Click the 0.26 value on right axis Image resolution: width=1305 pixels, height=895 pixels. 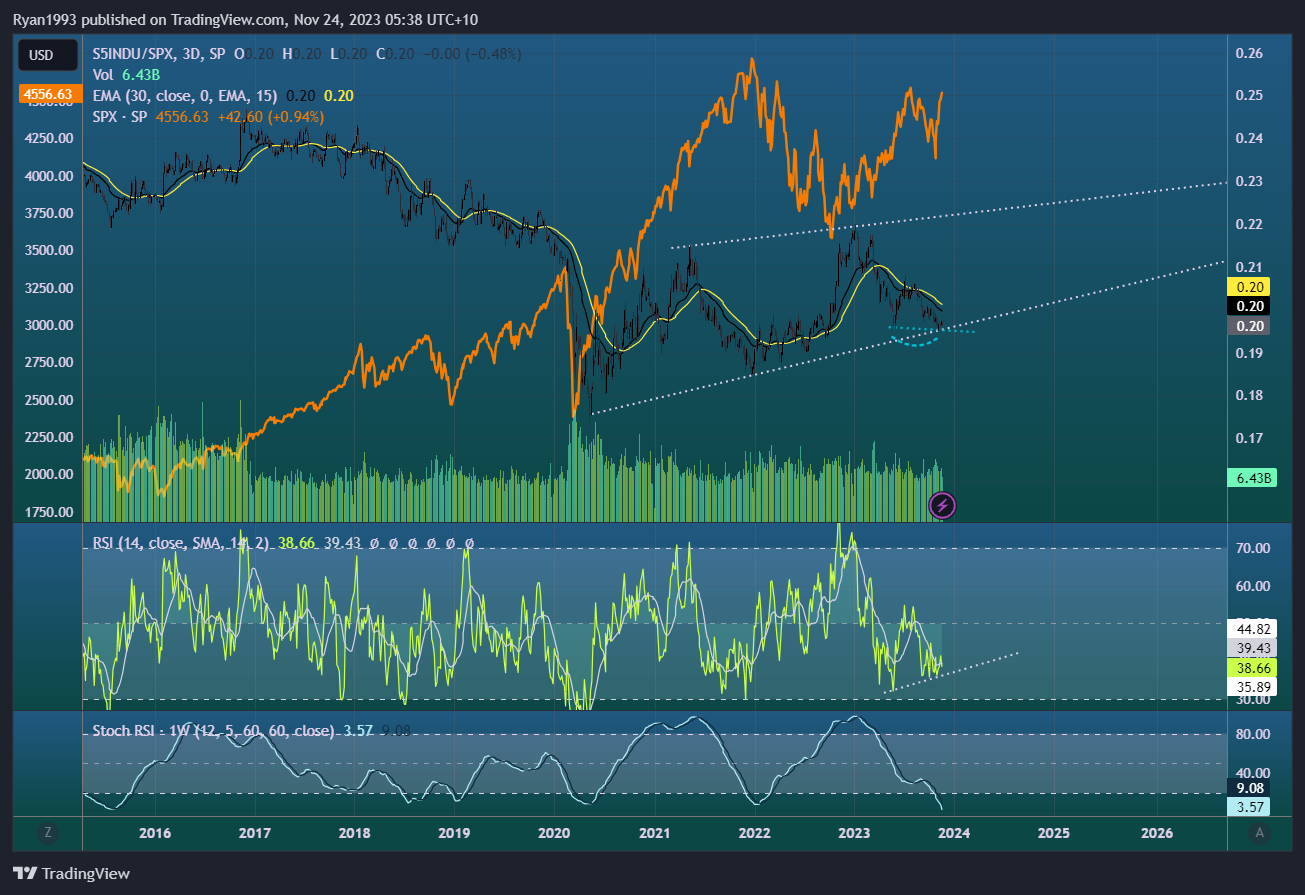coord(1250,53)
